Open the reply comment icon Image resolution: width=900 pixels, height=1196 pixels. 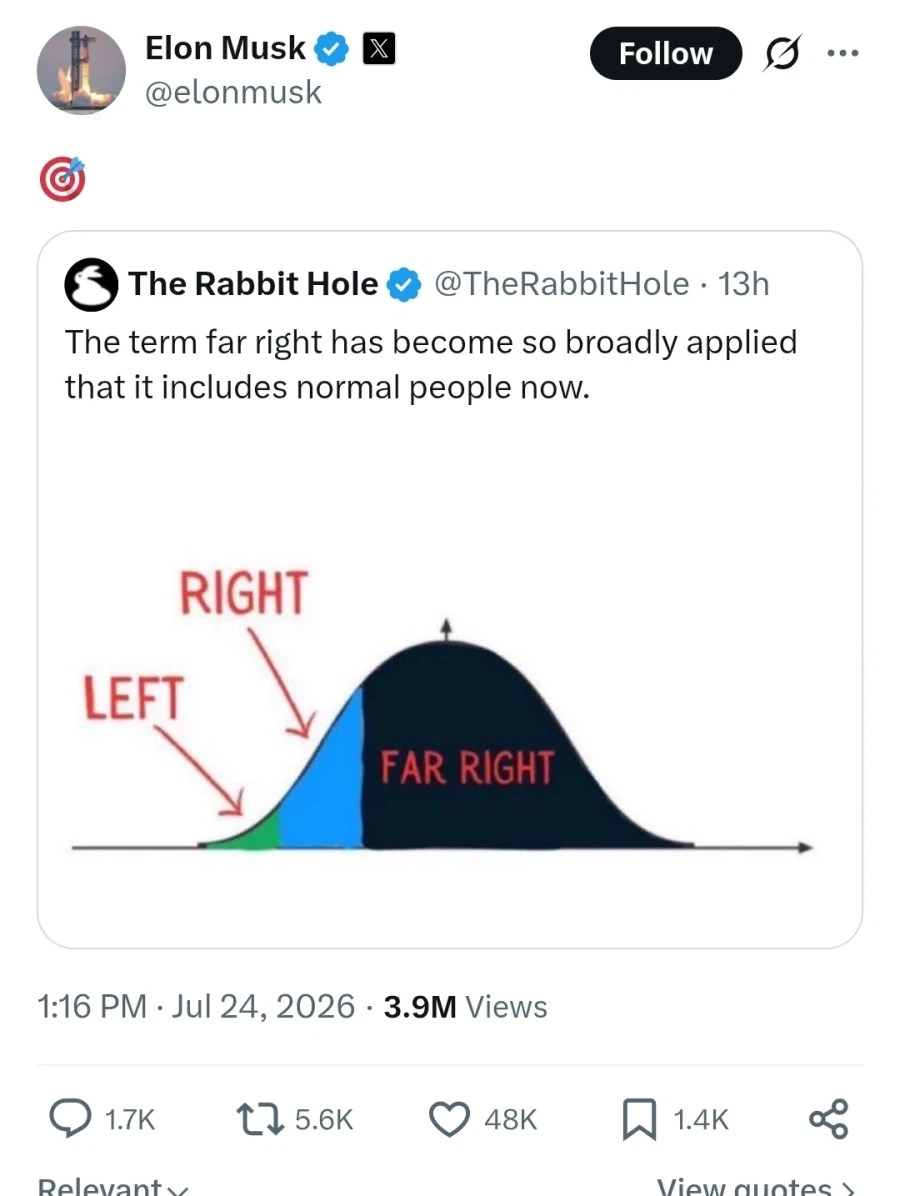pos(70,1118)
